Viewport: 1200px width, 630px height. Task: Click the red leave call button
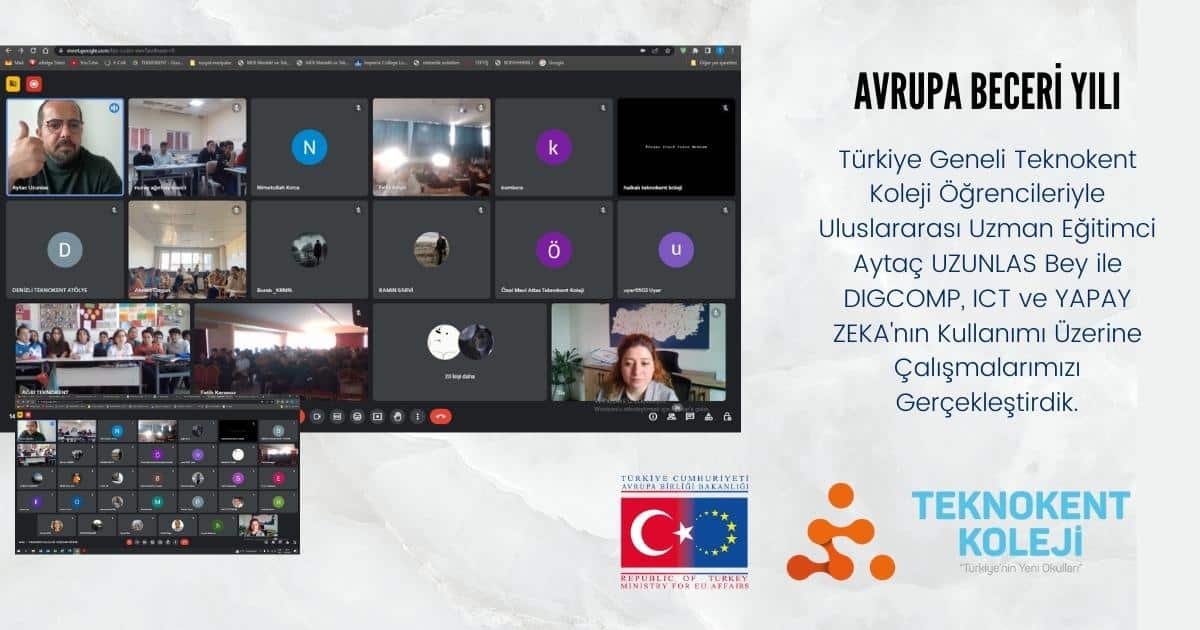tap(440, 415)
